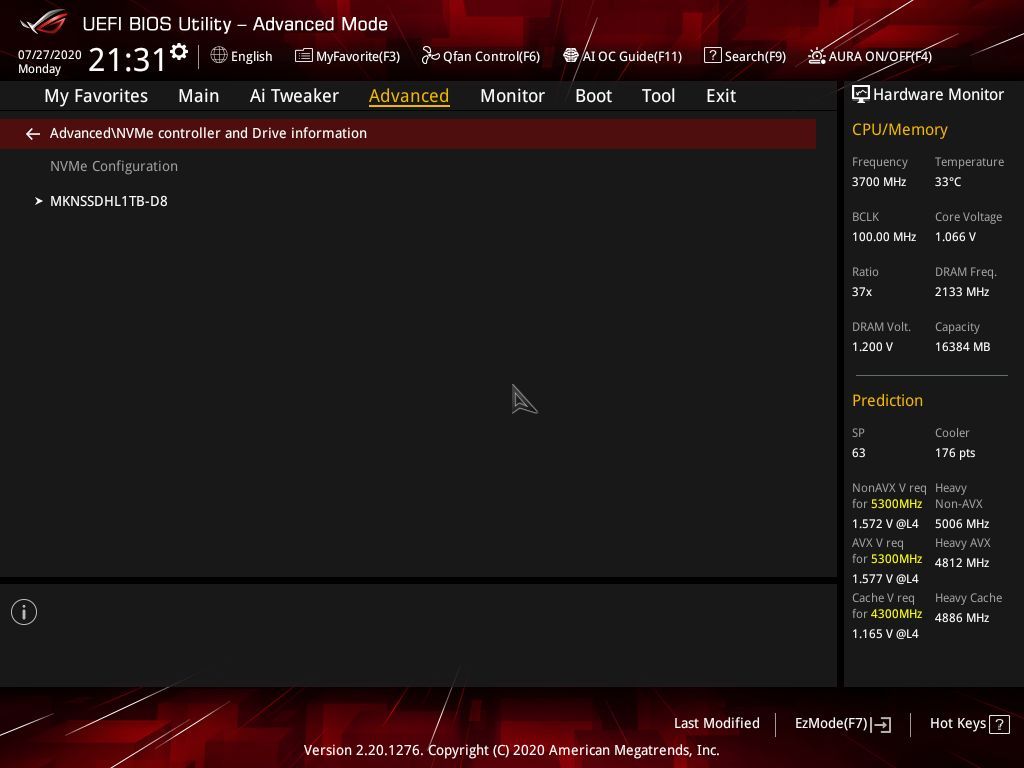The image size is (1024, 768).
Task: Launch AI OC Guide brain icon
Action: pyautogui.click(x=570, y=56)
